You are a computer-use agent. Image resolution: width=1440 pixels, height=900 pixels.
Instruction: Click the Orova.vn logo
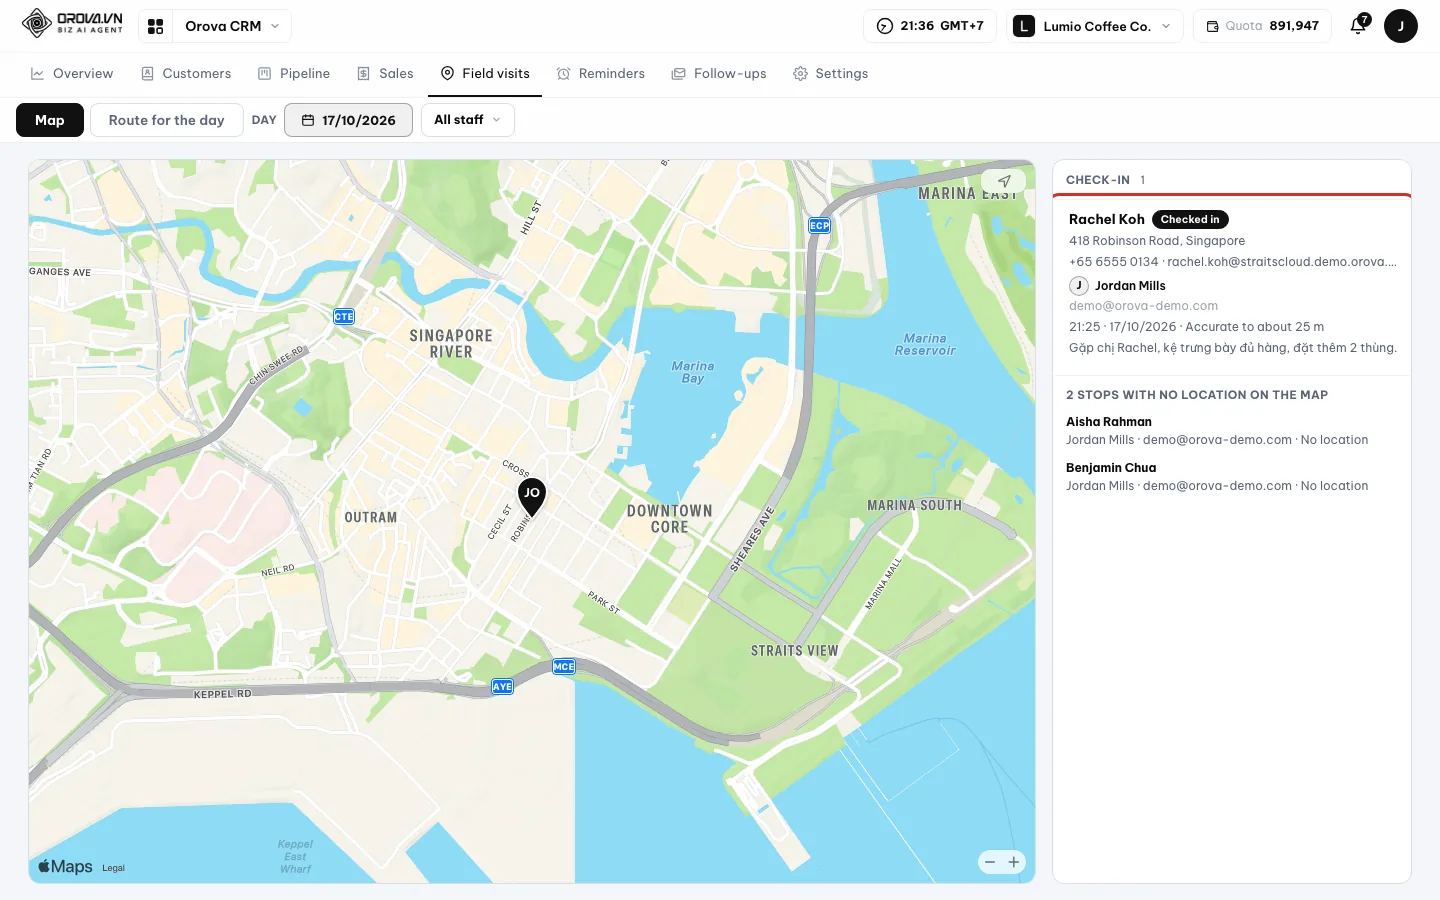coord(72,23)
